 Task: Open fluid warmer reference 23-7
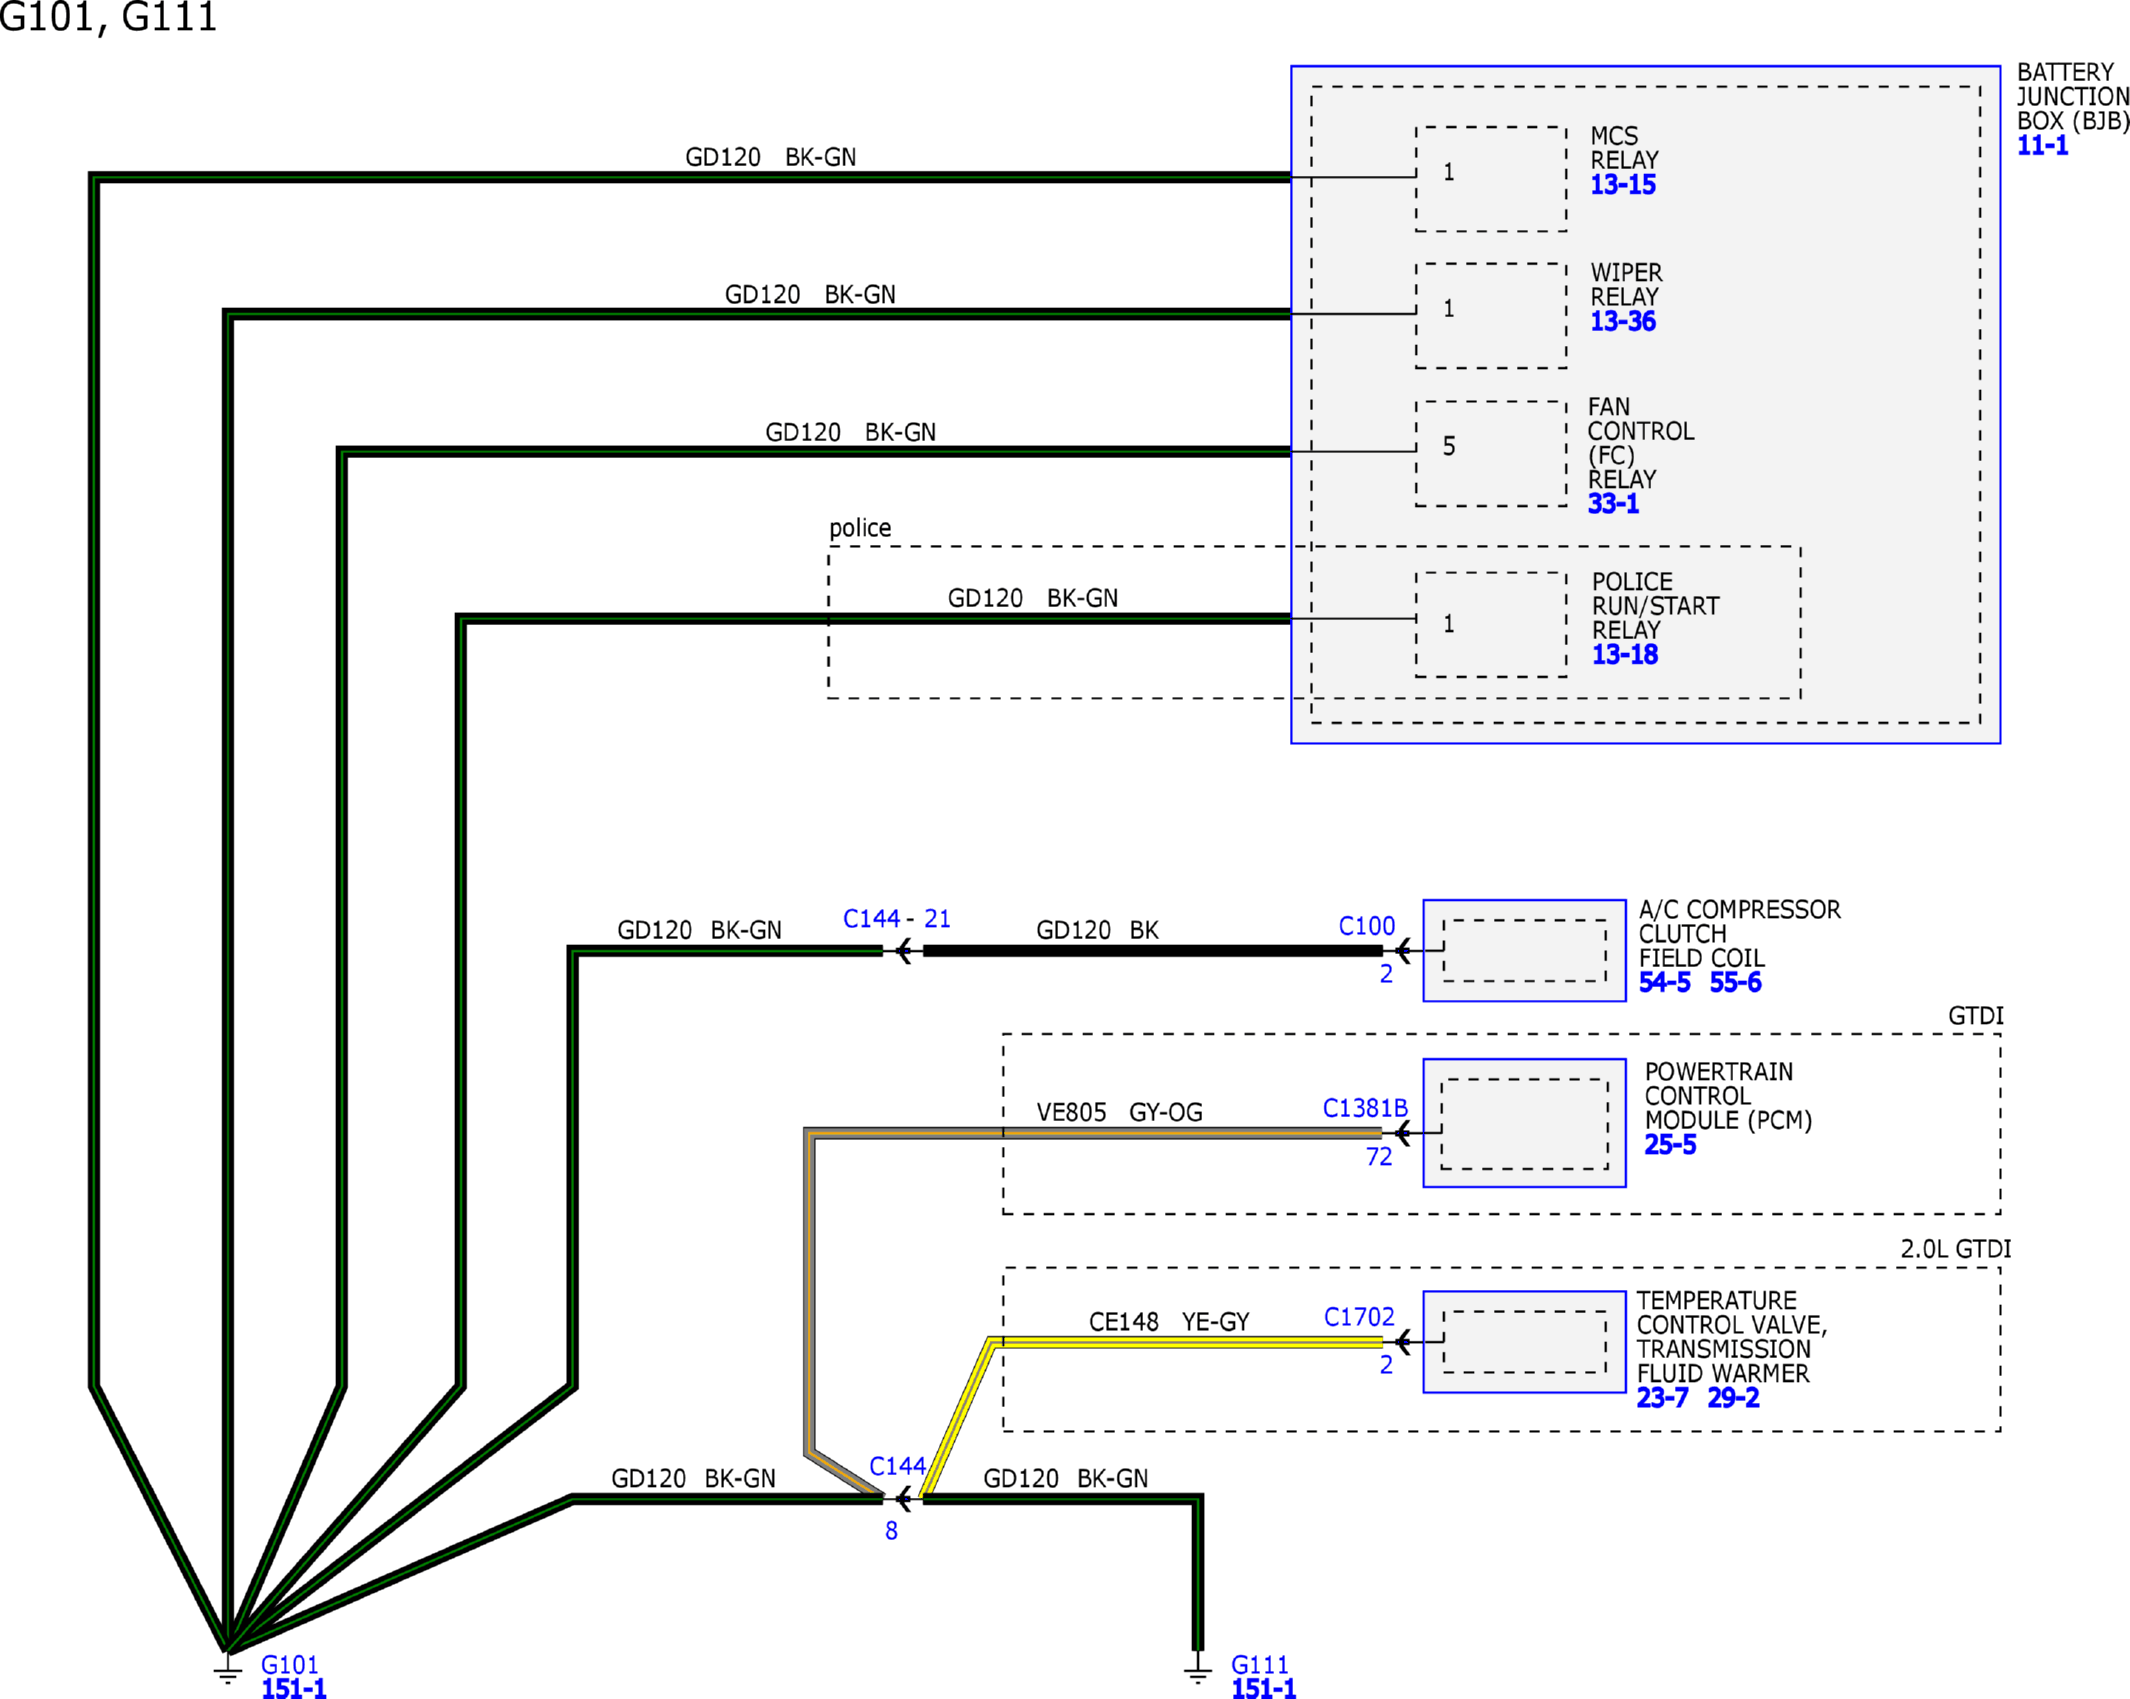point(1662,1398)
